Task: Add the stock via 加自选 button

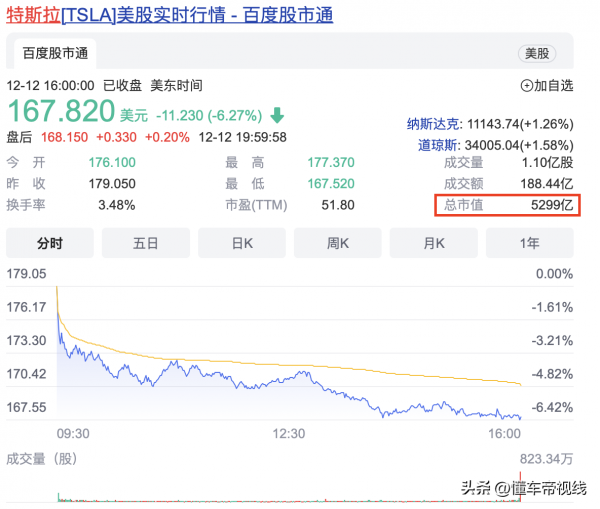Action: tap(547, 85)
